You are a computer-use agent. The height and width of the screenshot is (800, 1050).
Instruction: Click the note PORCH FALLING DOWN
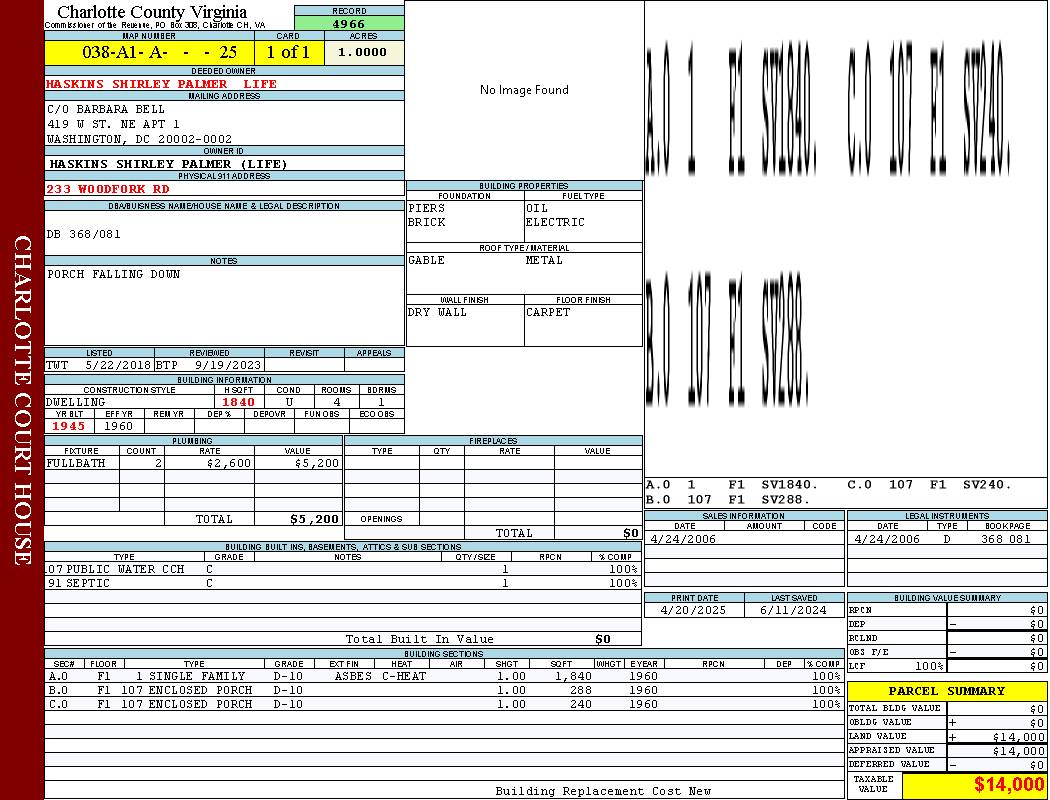[x=113, y=274]
